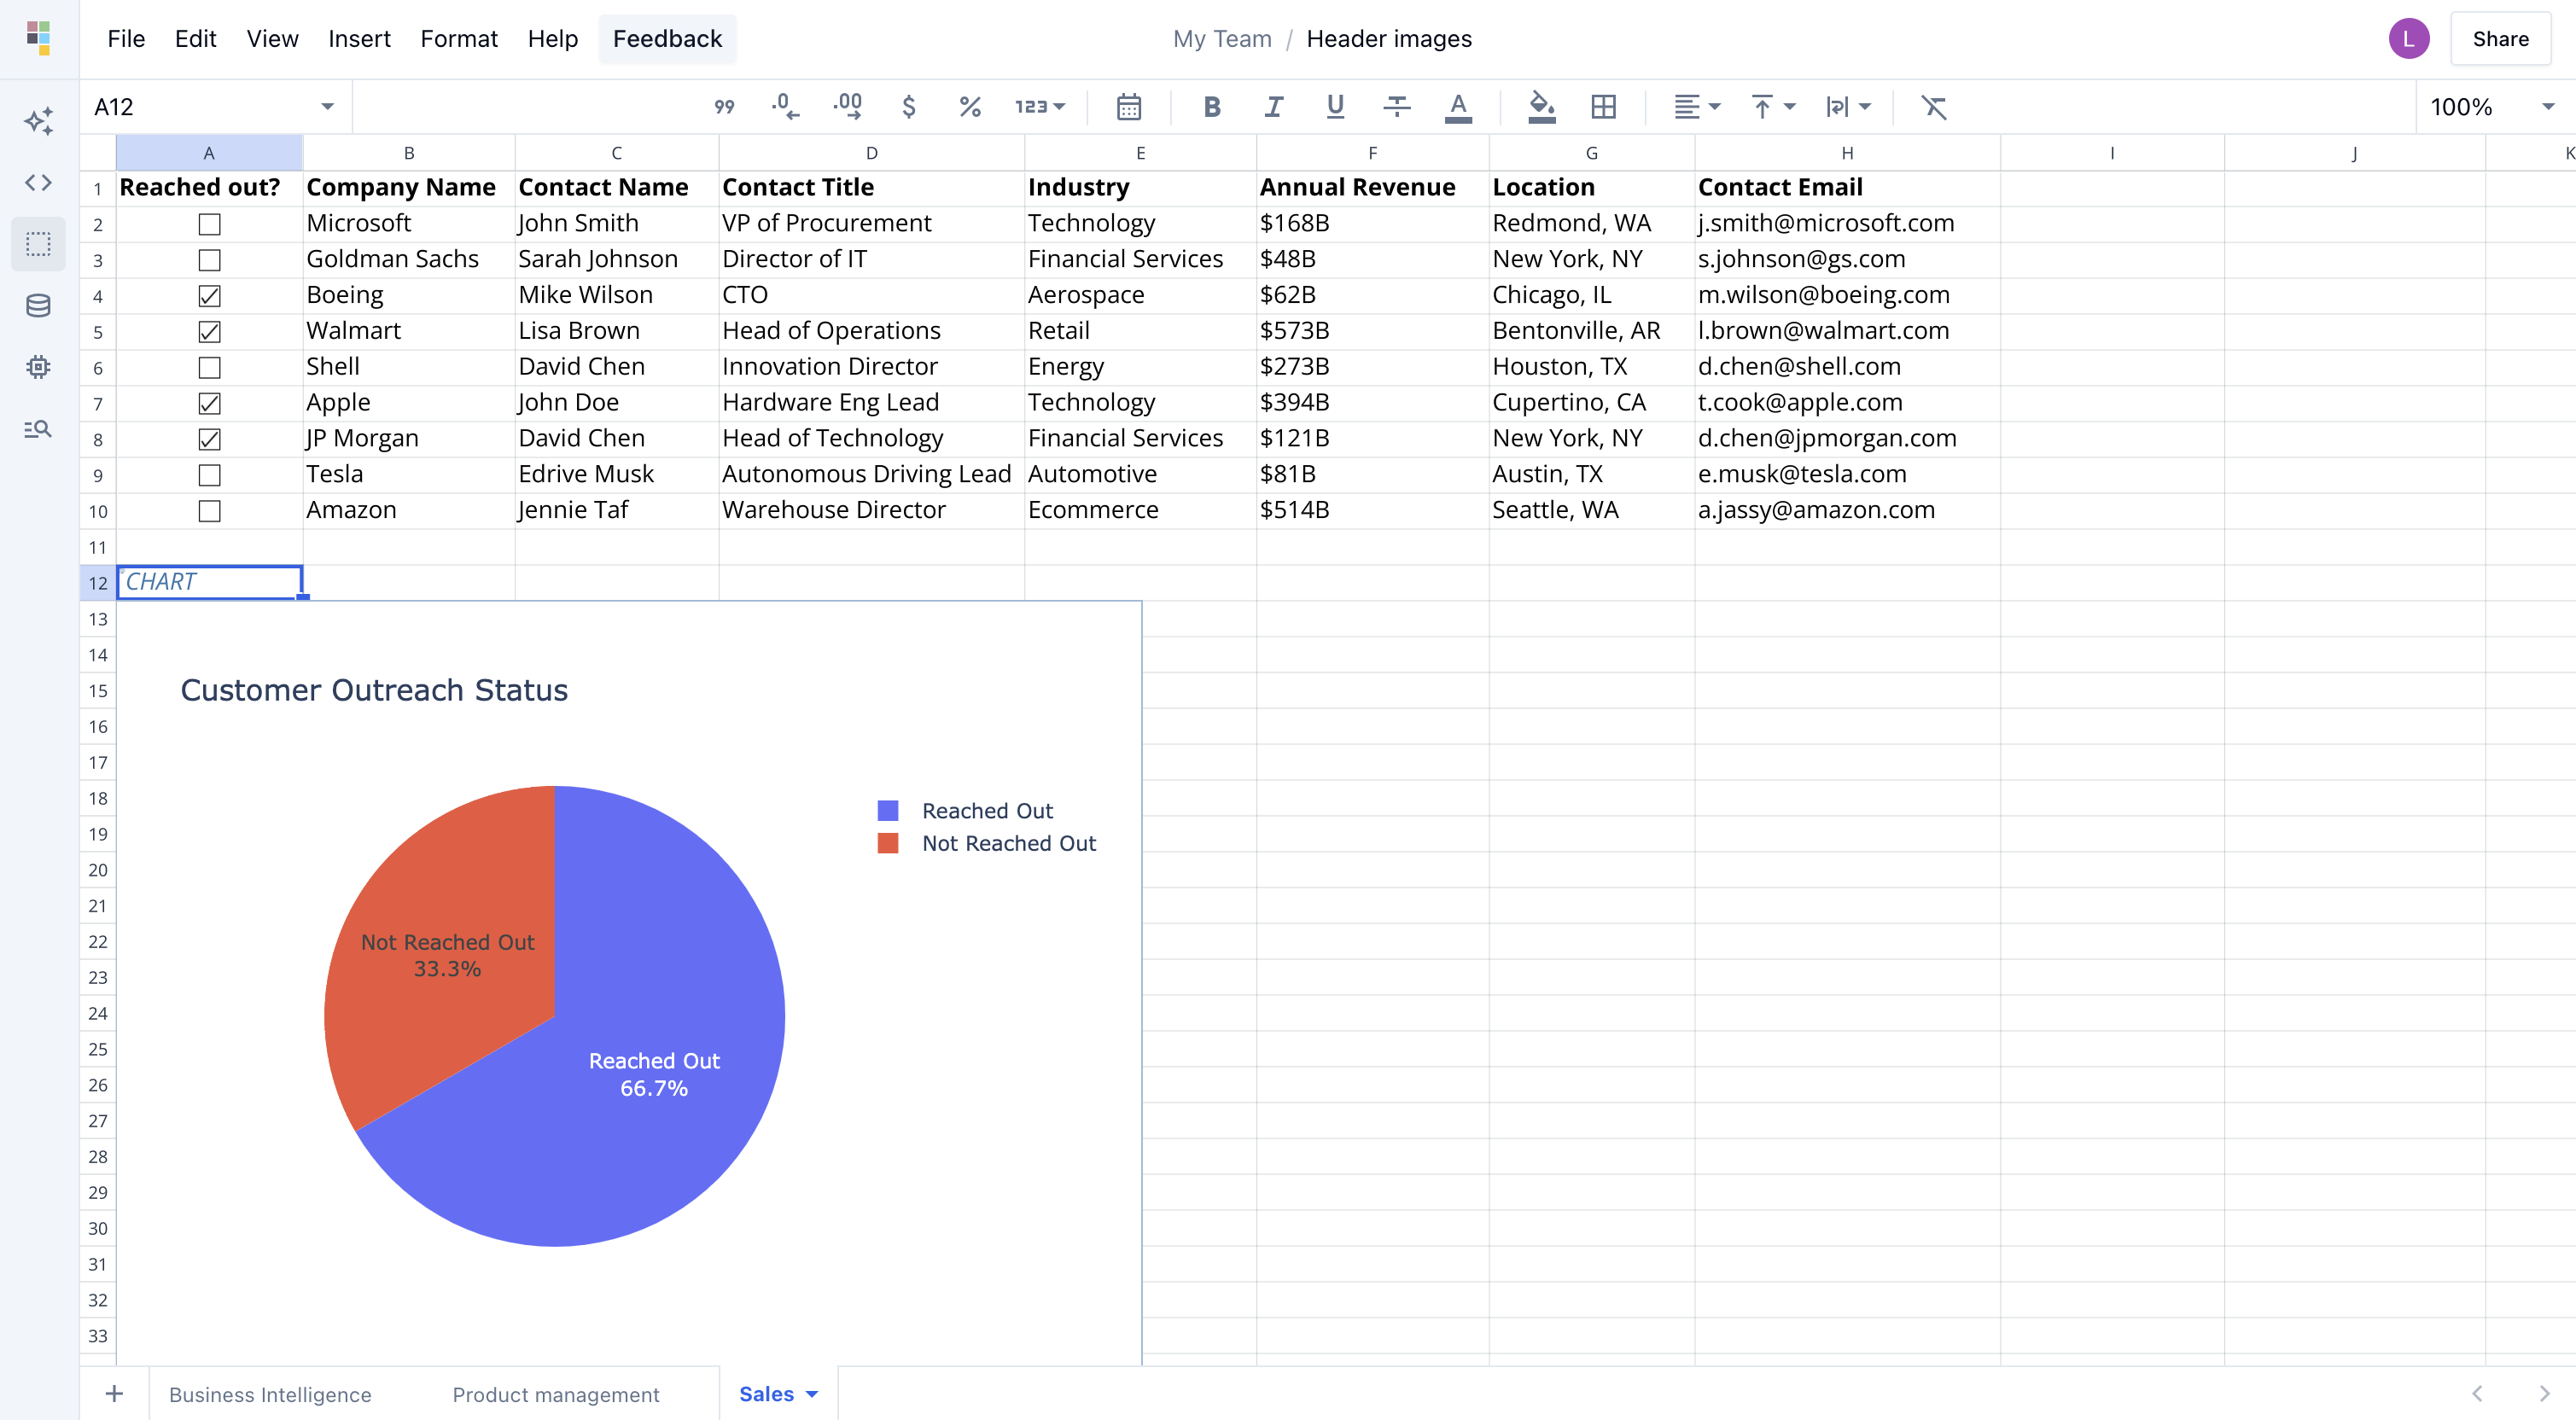Screen dimensions: 2576x1420
Task: Uncheck the Reached out box for Walmart
Action: pyautogui.click(x=209, y=331)
